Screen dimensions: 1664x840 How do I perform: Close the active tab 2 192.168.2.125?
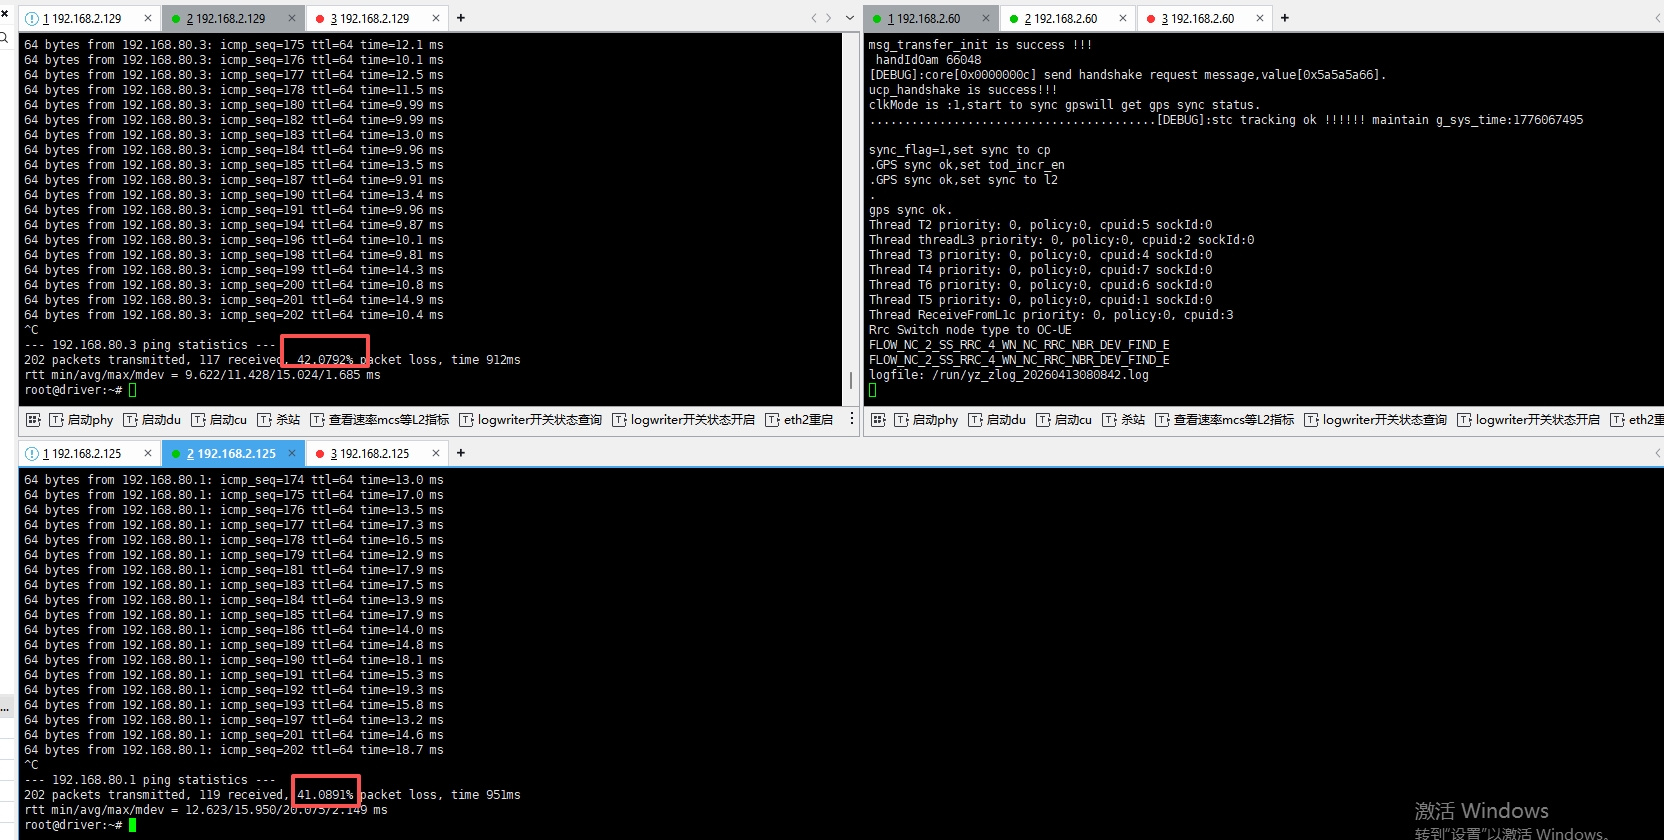[x=292, y=453]
